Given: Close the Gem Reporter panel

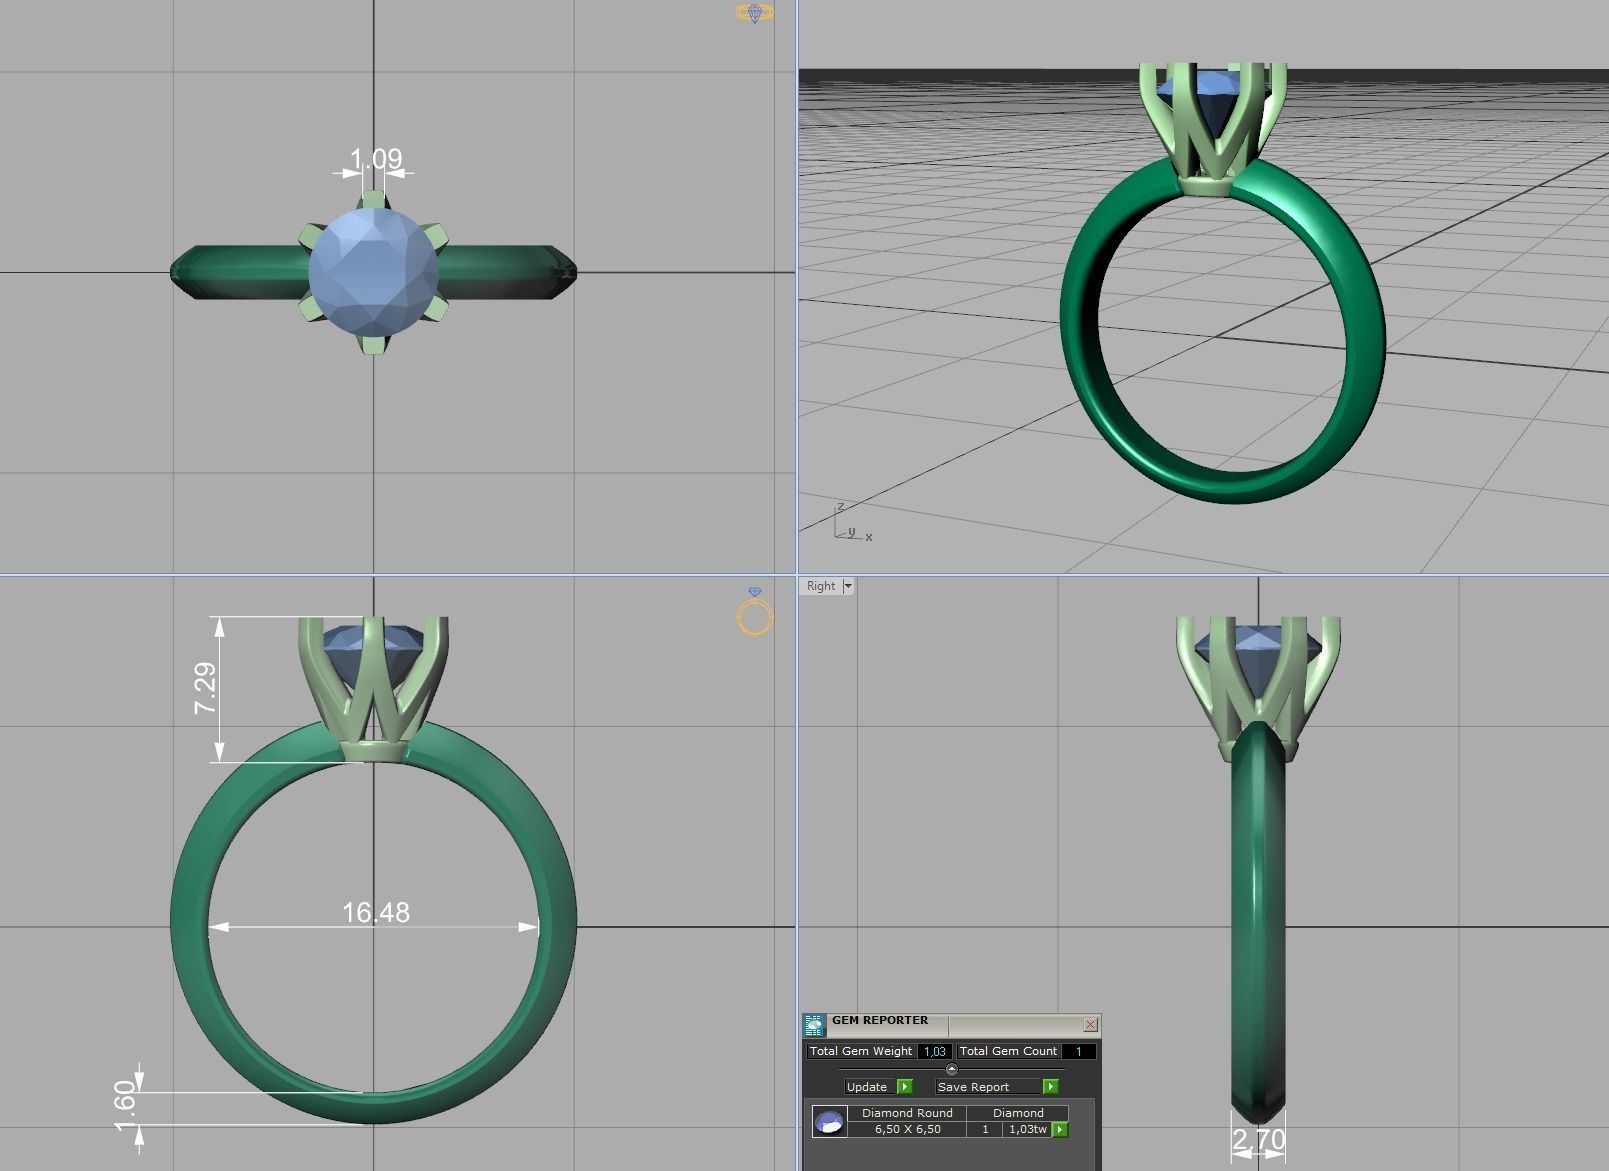Looking at the screenshot, I should (x=1090, y=1024).
